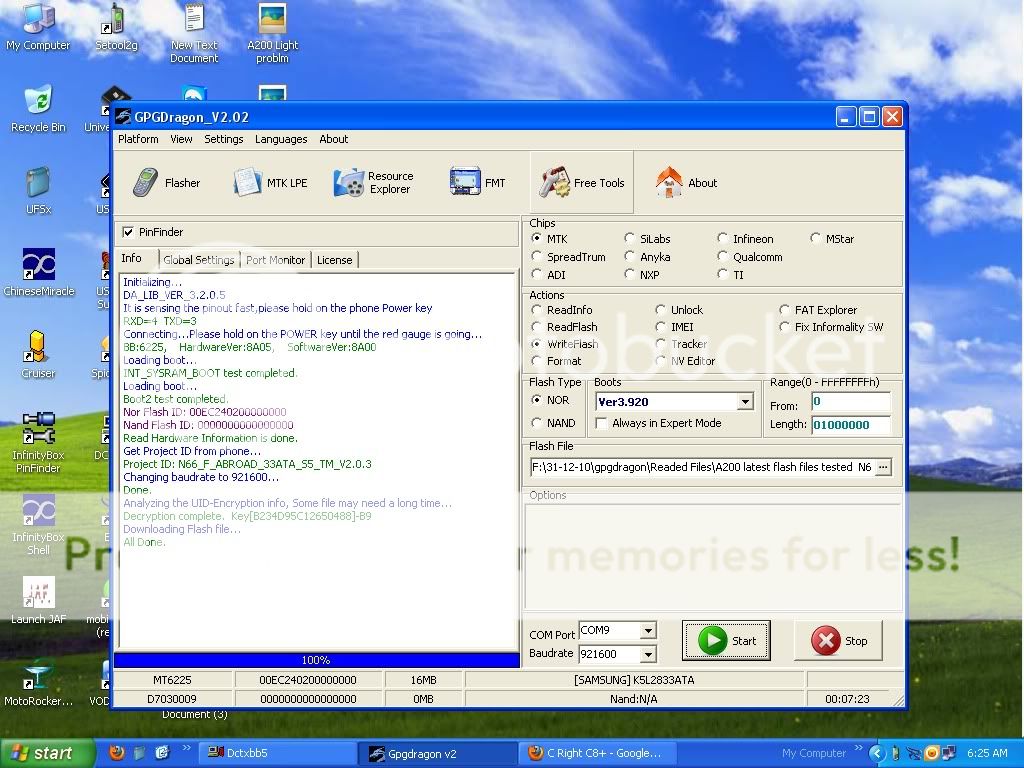Select the MTK chip radio button

click(536, 238)
